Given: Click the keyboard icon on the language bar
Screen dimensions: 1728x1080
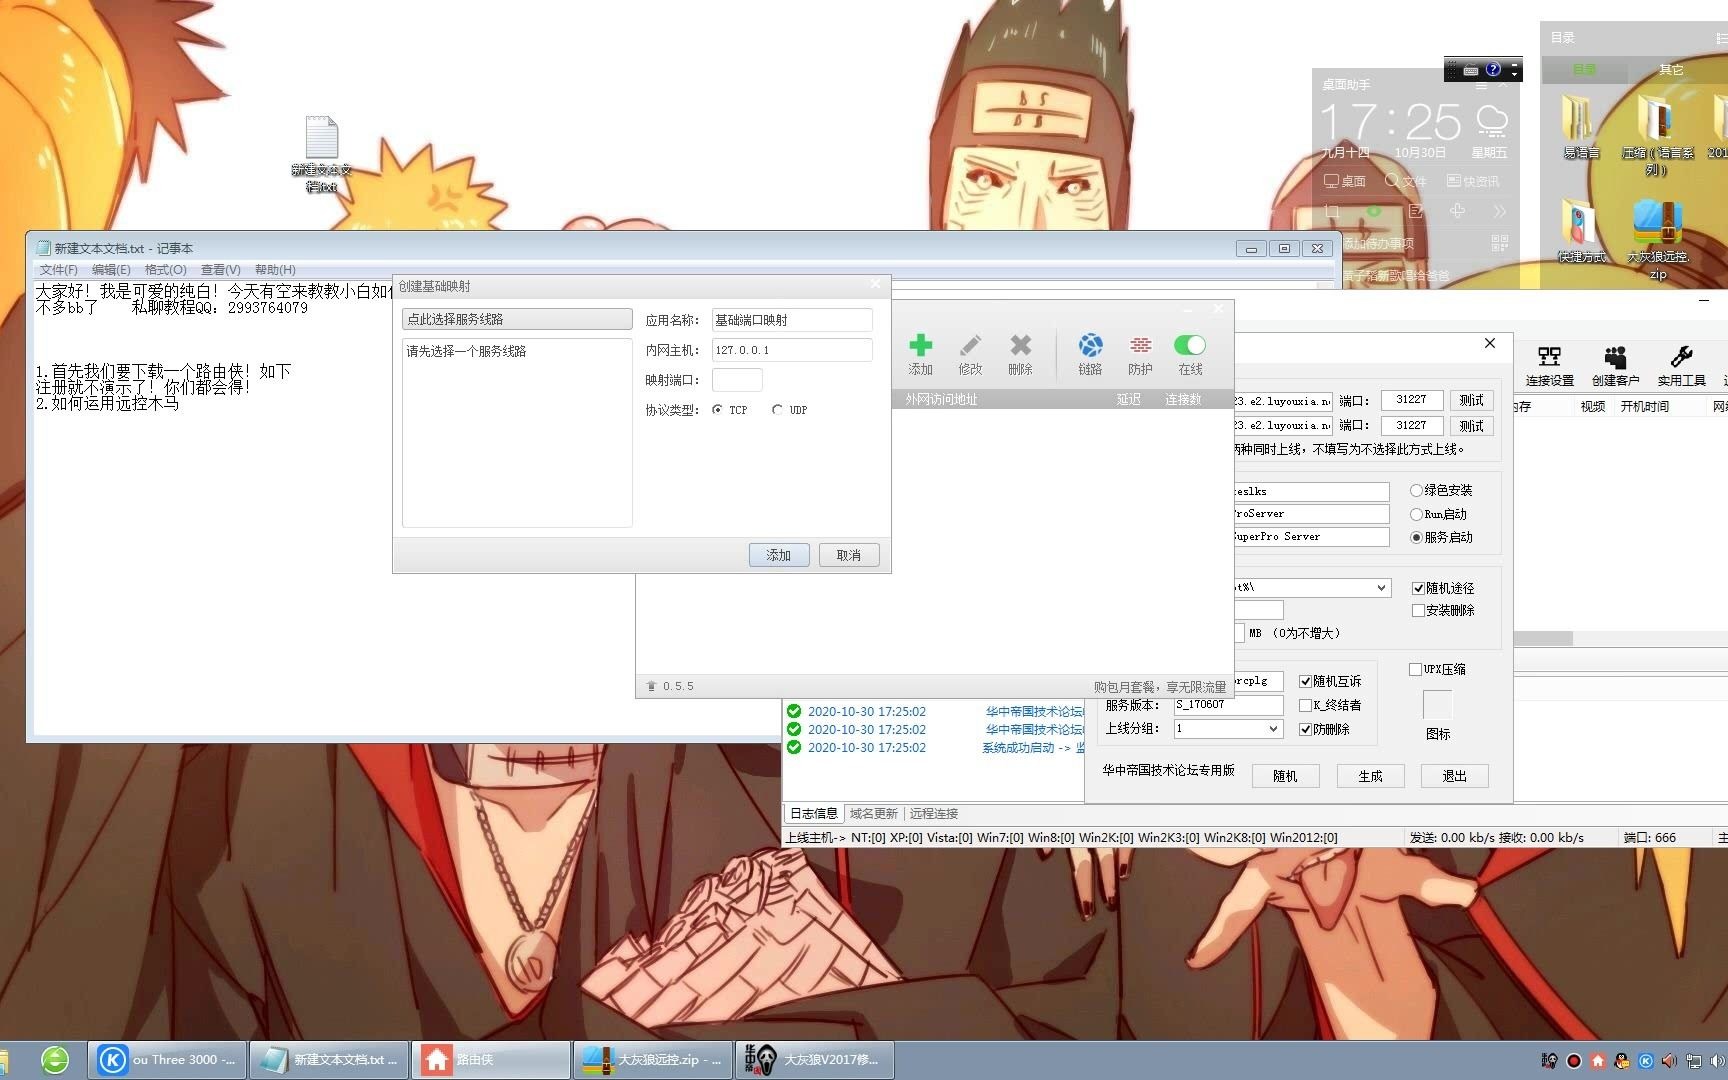Looking at the screenshot, I should coord(1470,70).
